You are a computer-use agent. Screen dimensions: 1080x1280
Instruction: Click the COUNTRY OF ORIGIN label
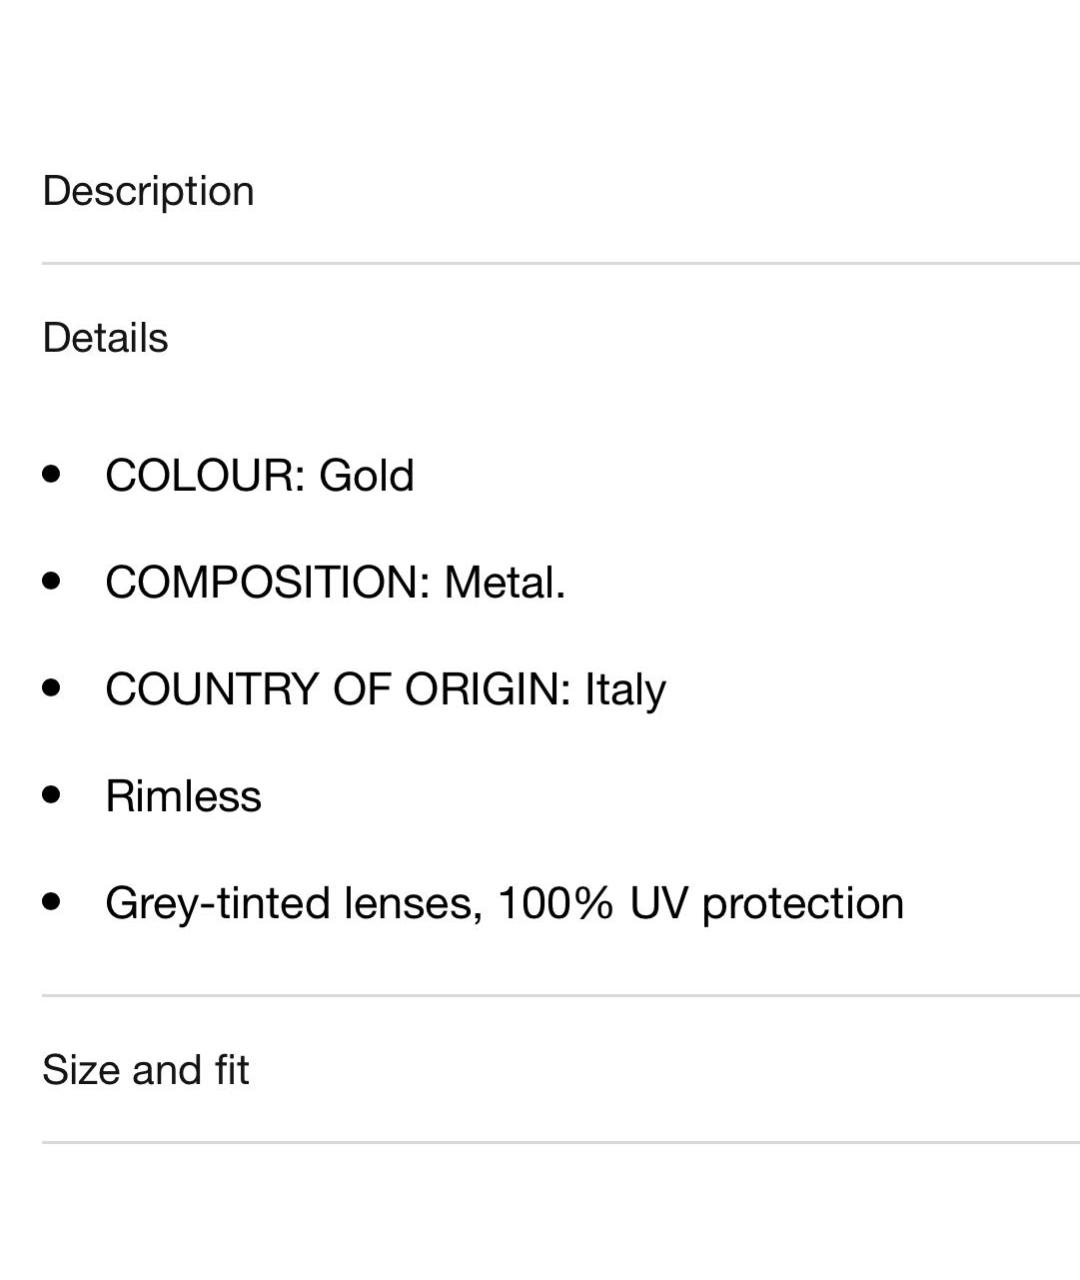pos(338,690)
